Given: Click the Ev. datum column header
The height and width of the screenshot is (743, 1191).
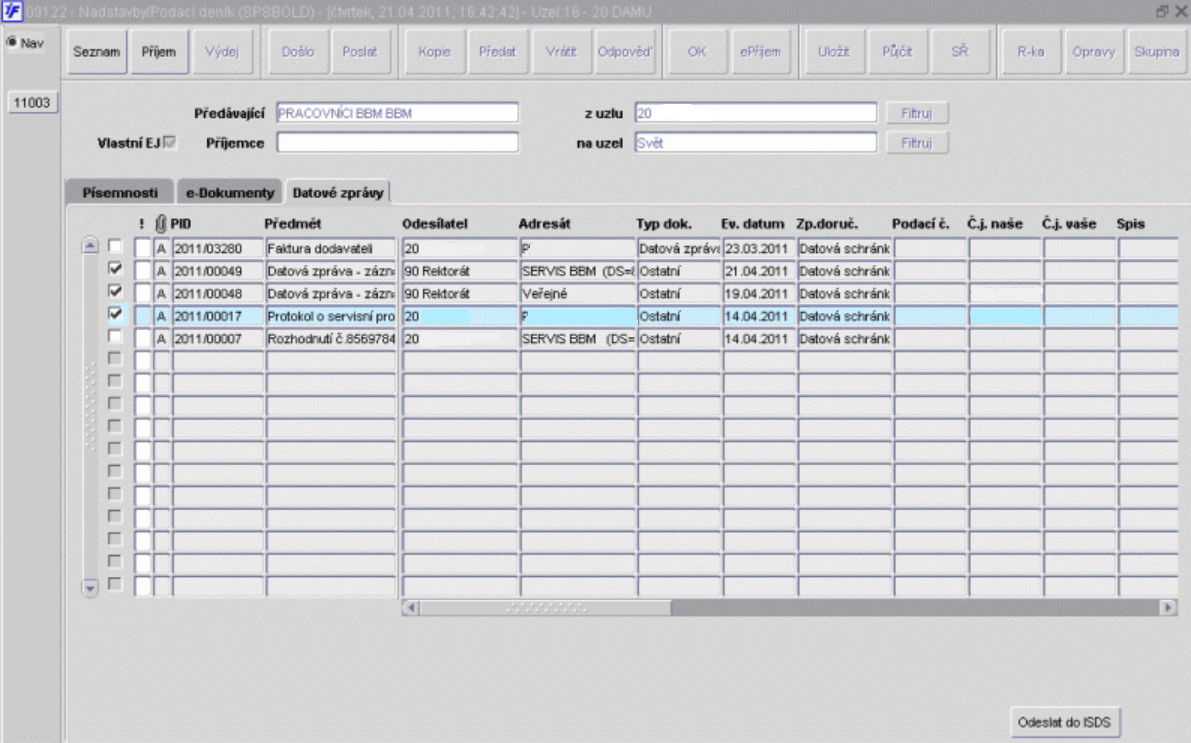Looking at the screenshot, I should (752, 223).
